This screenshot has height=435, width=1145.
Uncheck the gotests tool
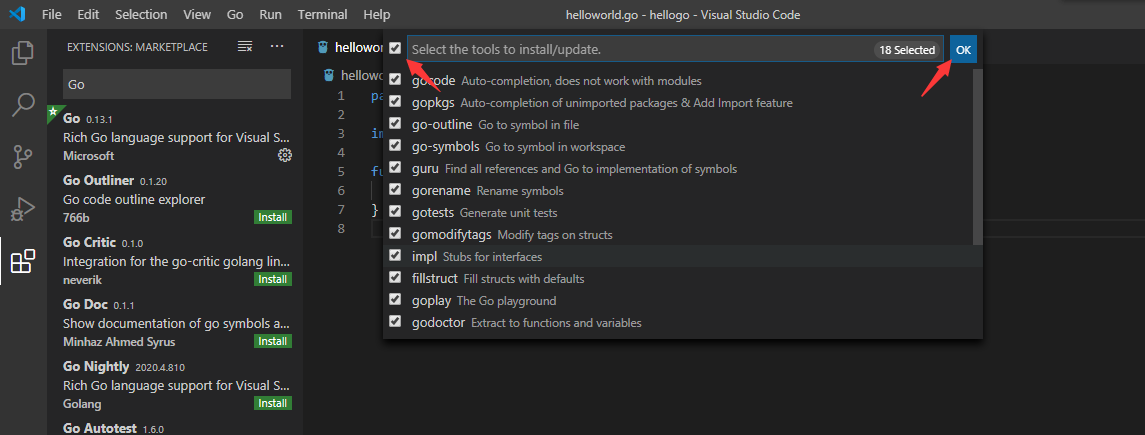pos(395,211)
